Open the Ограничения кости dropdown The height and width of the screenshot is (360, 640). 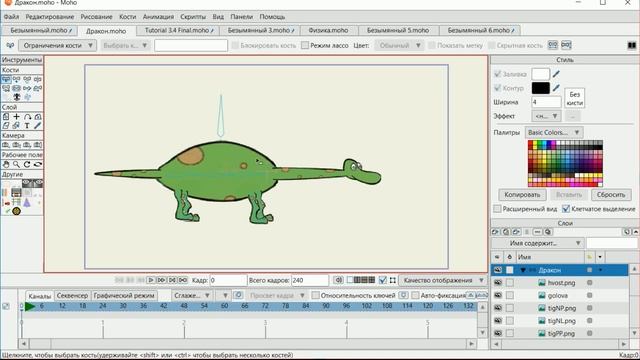(x=58, y=45)
